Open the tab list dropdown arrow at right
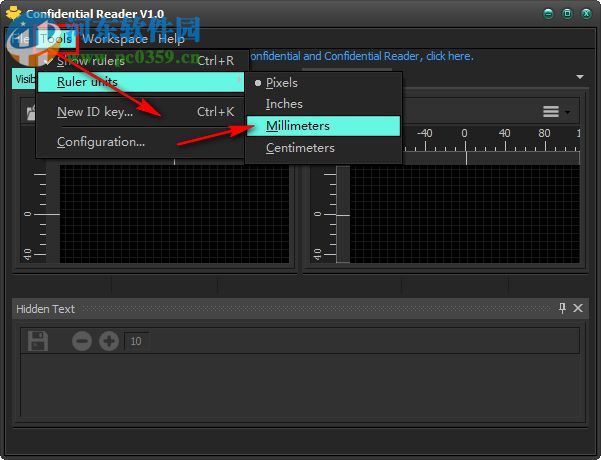This screenshot has width=601, height=460. (x=580, y=77)
